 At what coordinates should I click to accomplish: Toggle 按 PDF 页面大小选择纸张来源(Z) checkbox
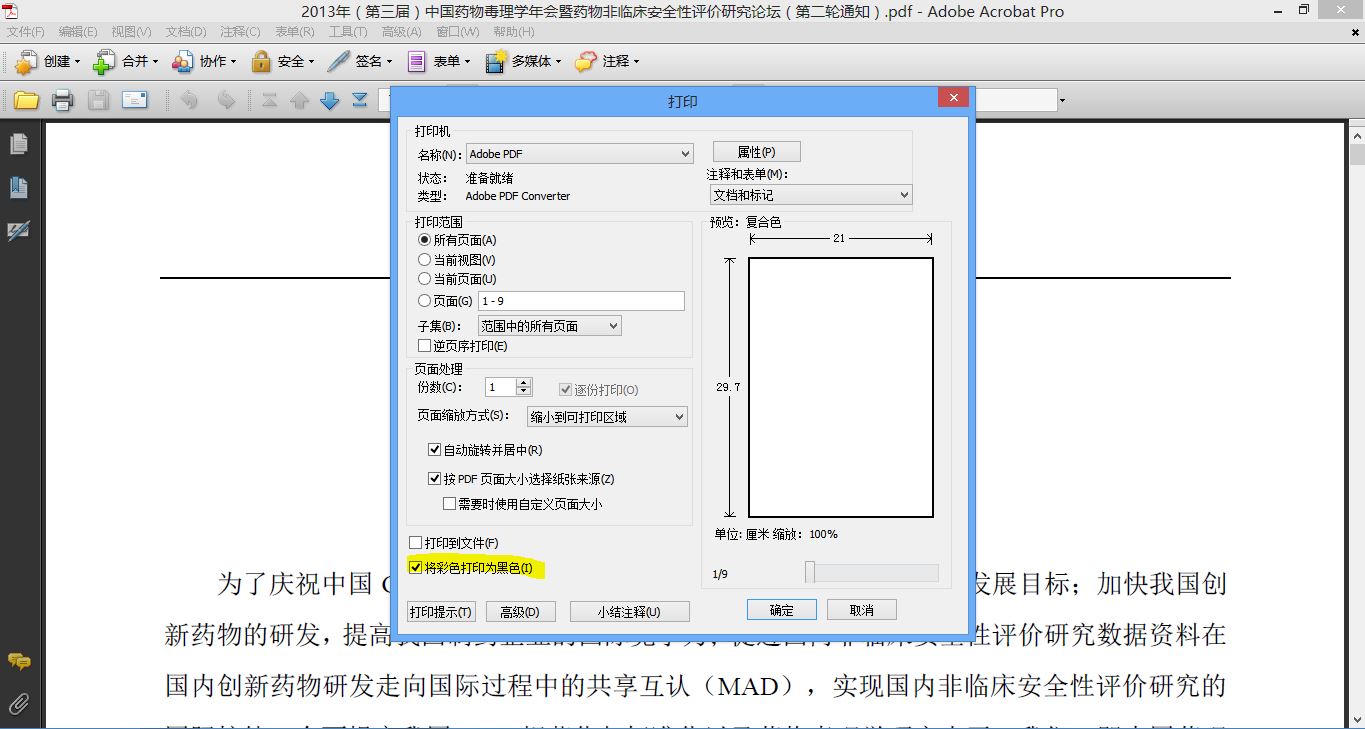[x=434, y=479]
